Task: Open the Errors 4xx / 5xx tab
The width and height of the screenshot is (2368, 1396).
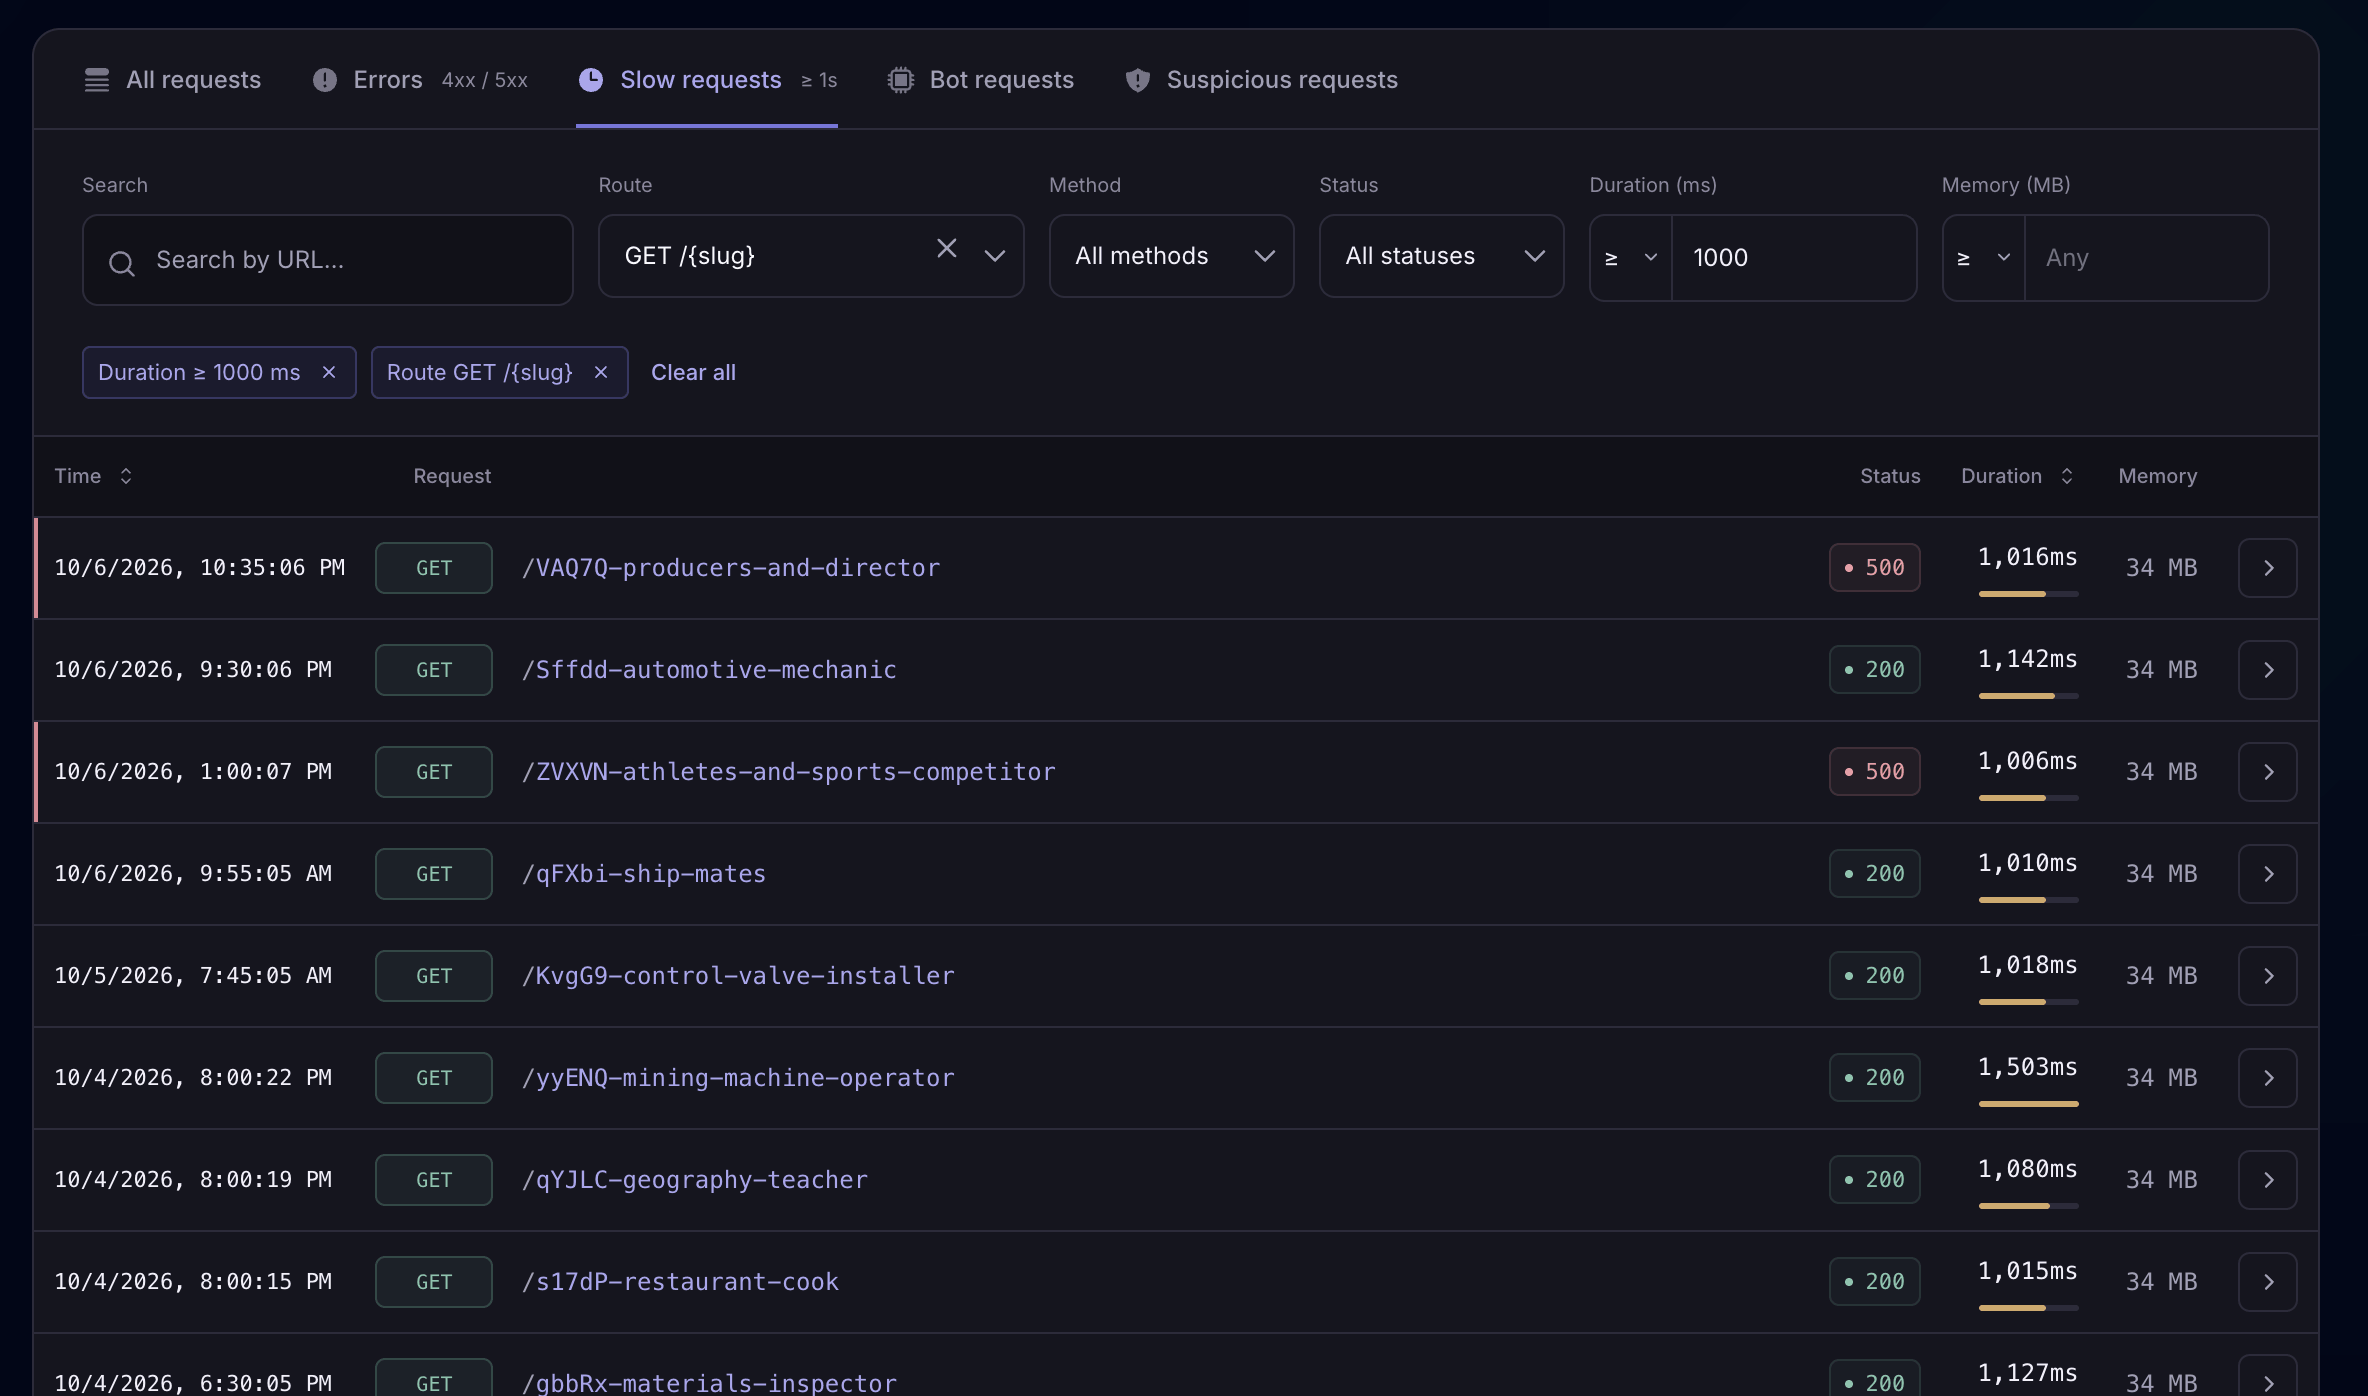Action: coord(420,80)
